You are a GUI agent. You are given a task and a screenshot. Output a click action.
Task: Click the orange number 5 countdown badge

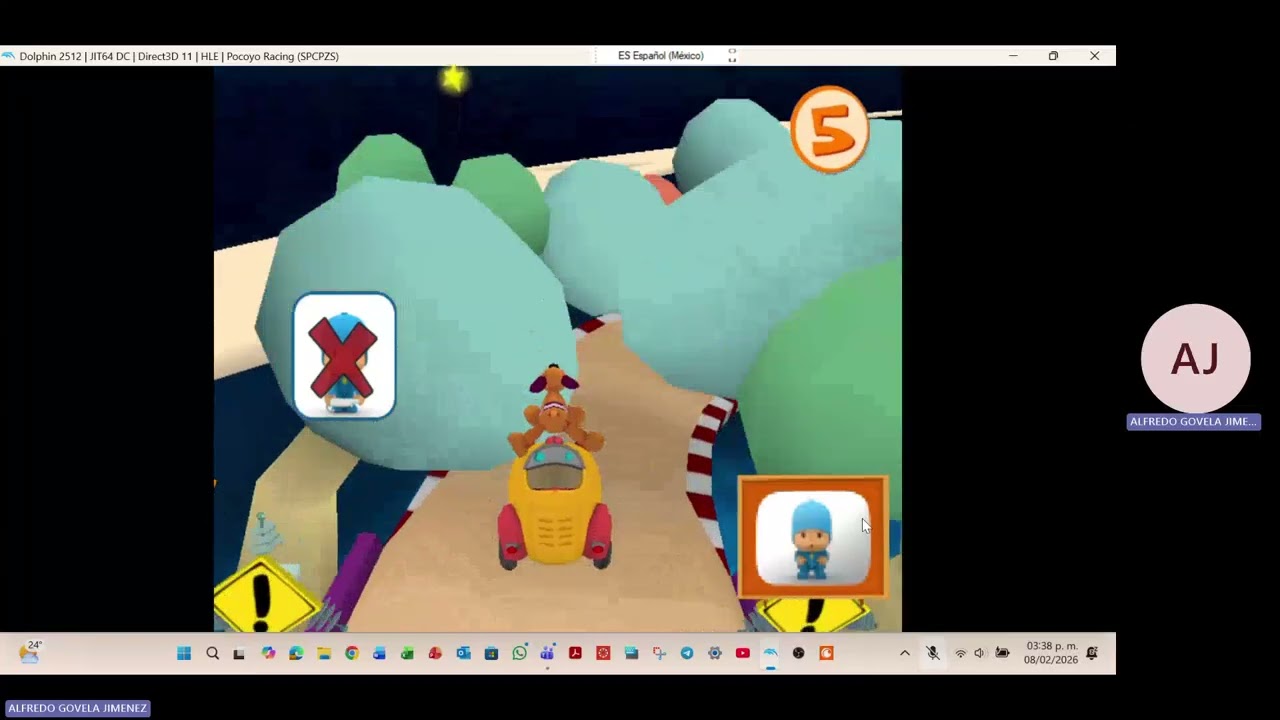point(829,129)
